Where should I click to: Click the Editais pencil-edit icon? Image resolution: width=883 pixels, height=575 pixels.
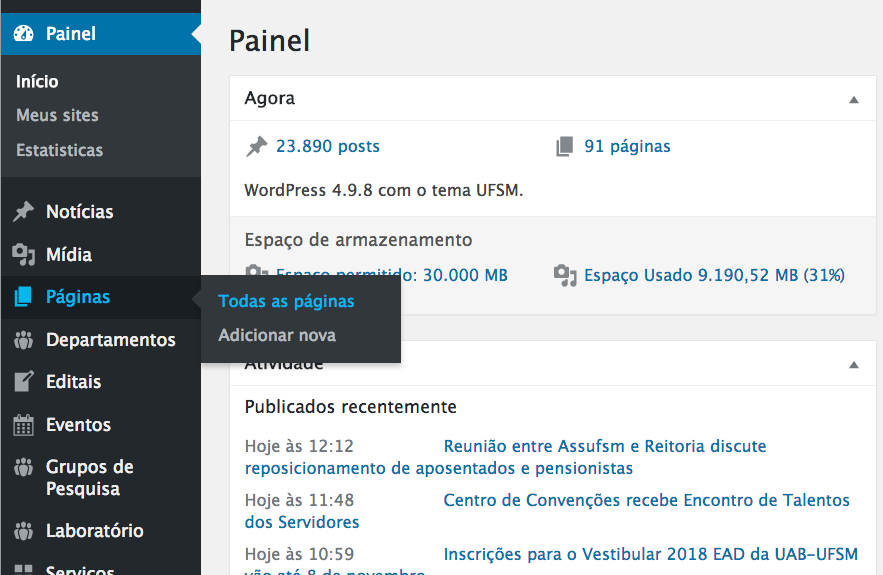[23, 382]
